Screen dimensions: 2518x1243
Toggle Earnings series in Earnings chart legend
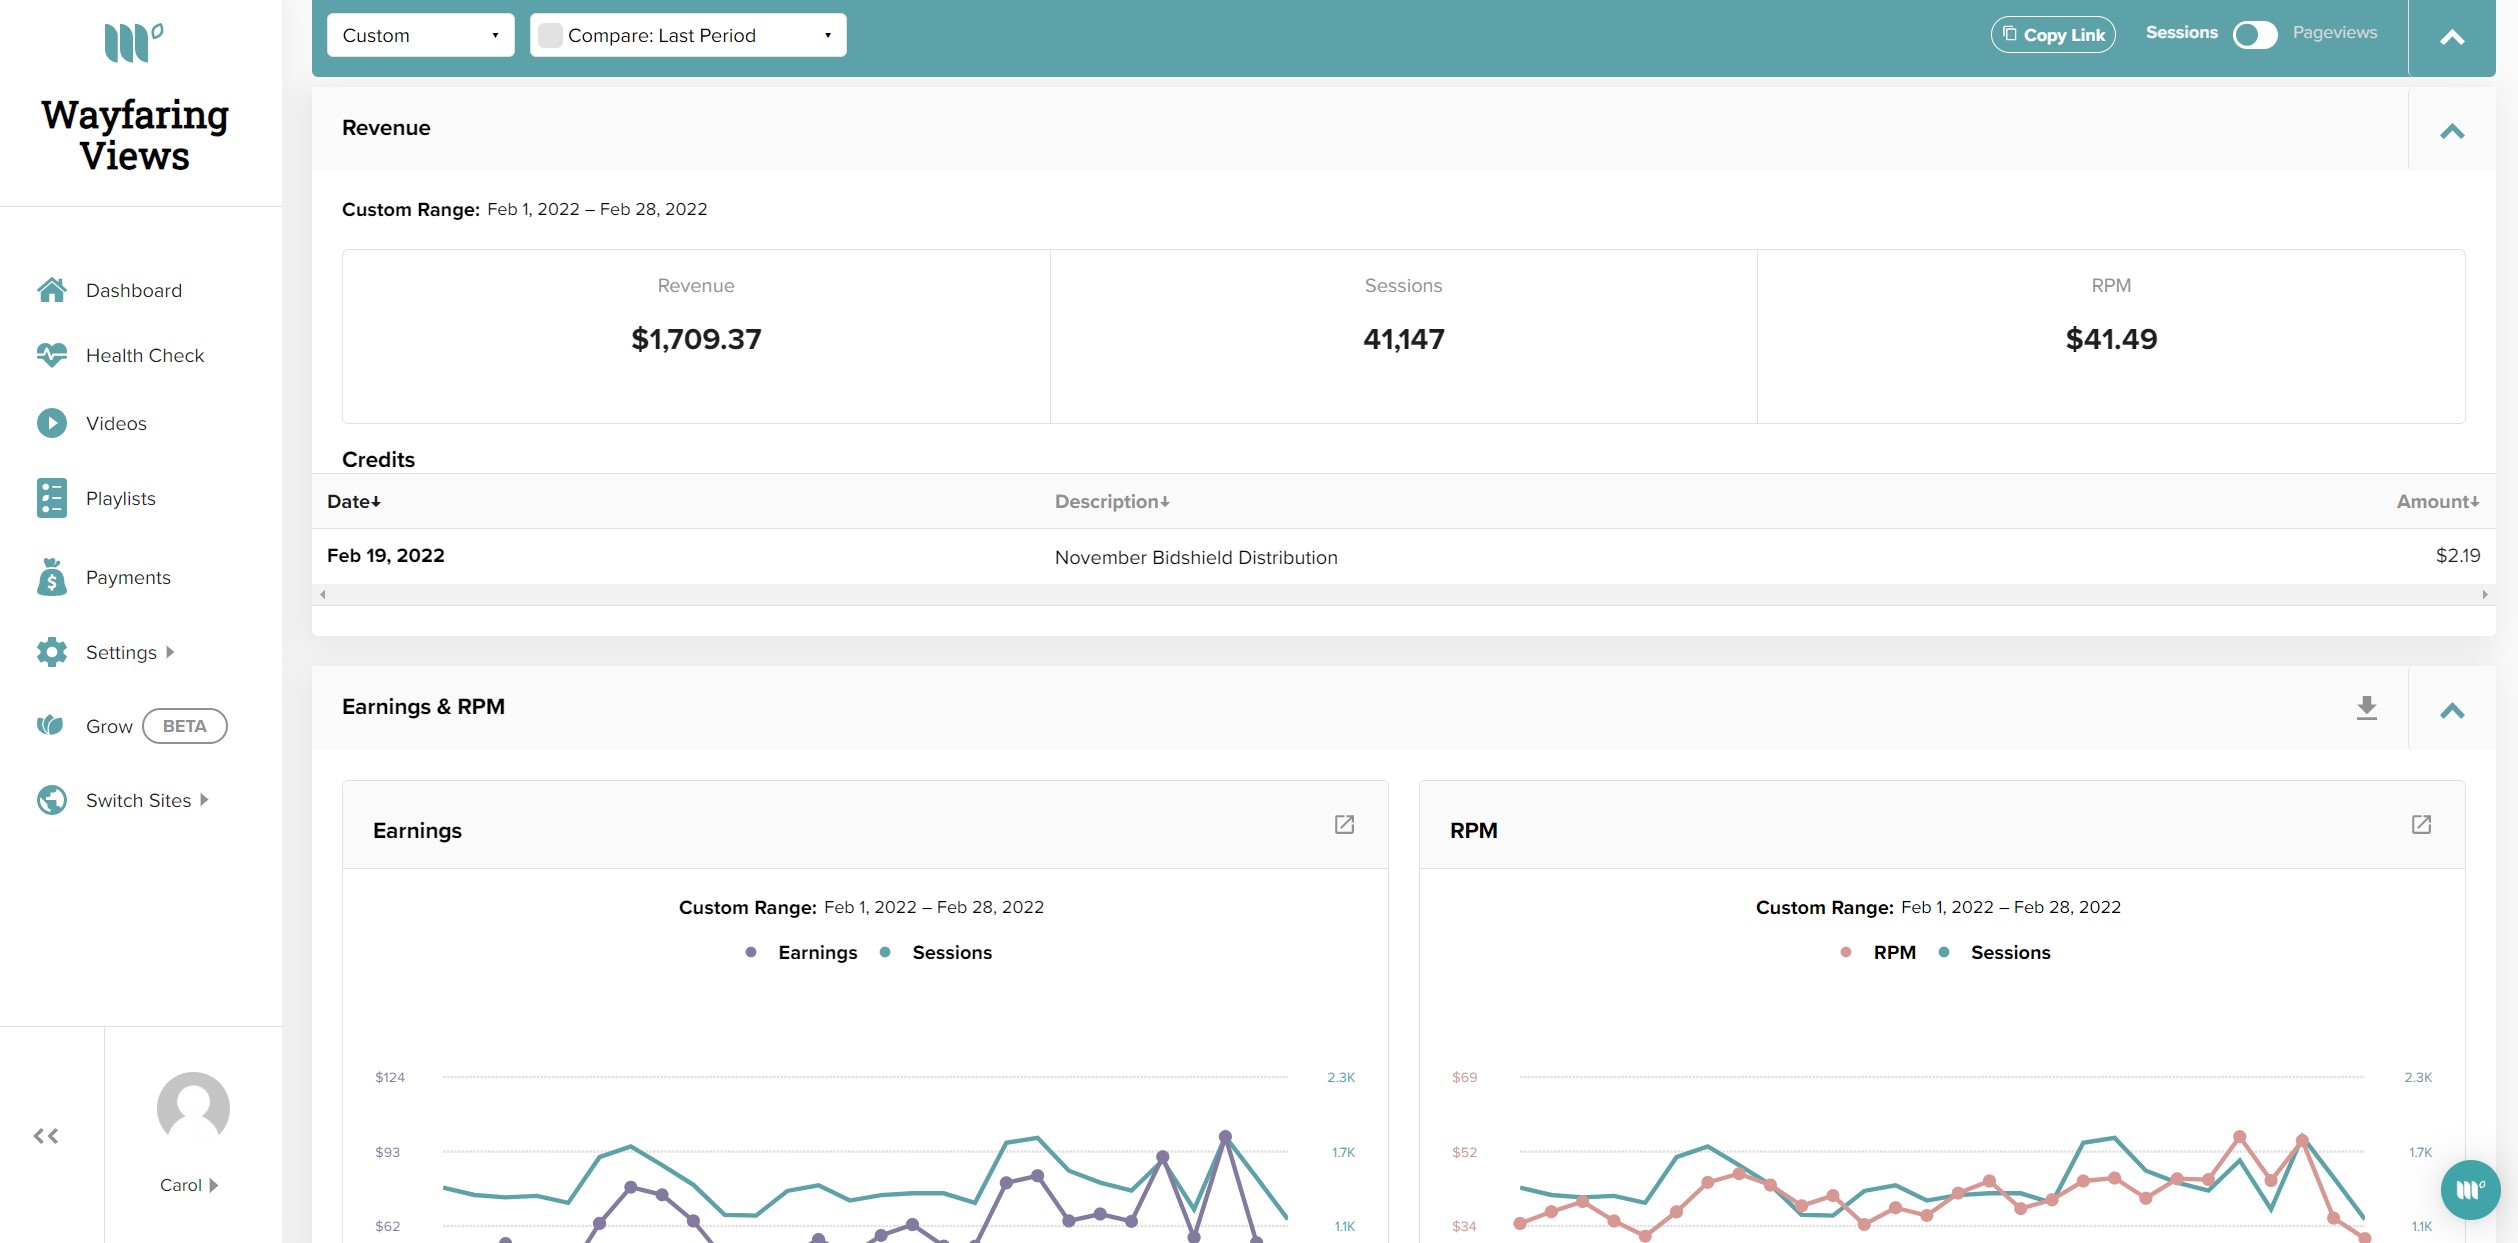802,953
